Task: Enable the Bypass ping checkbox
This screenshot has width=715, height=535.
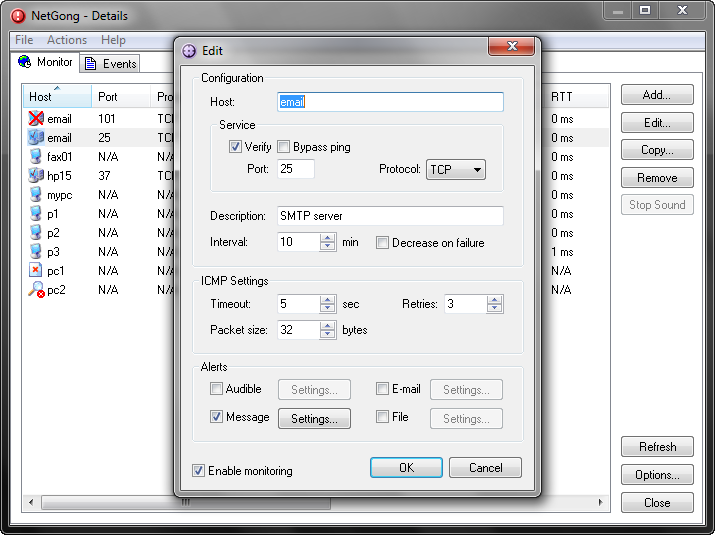Action: 284,147
